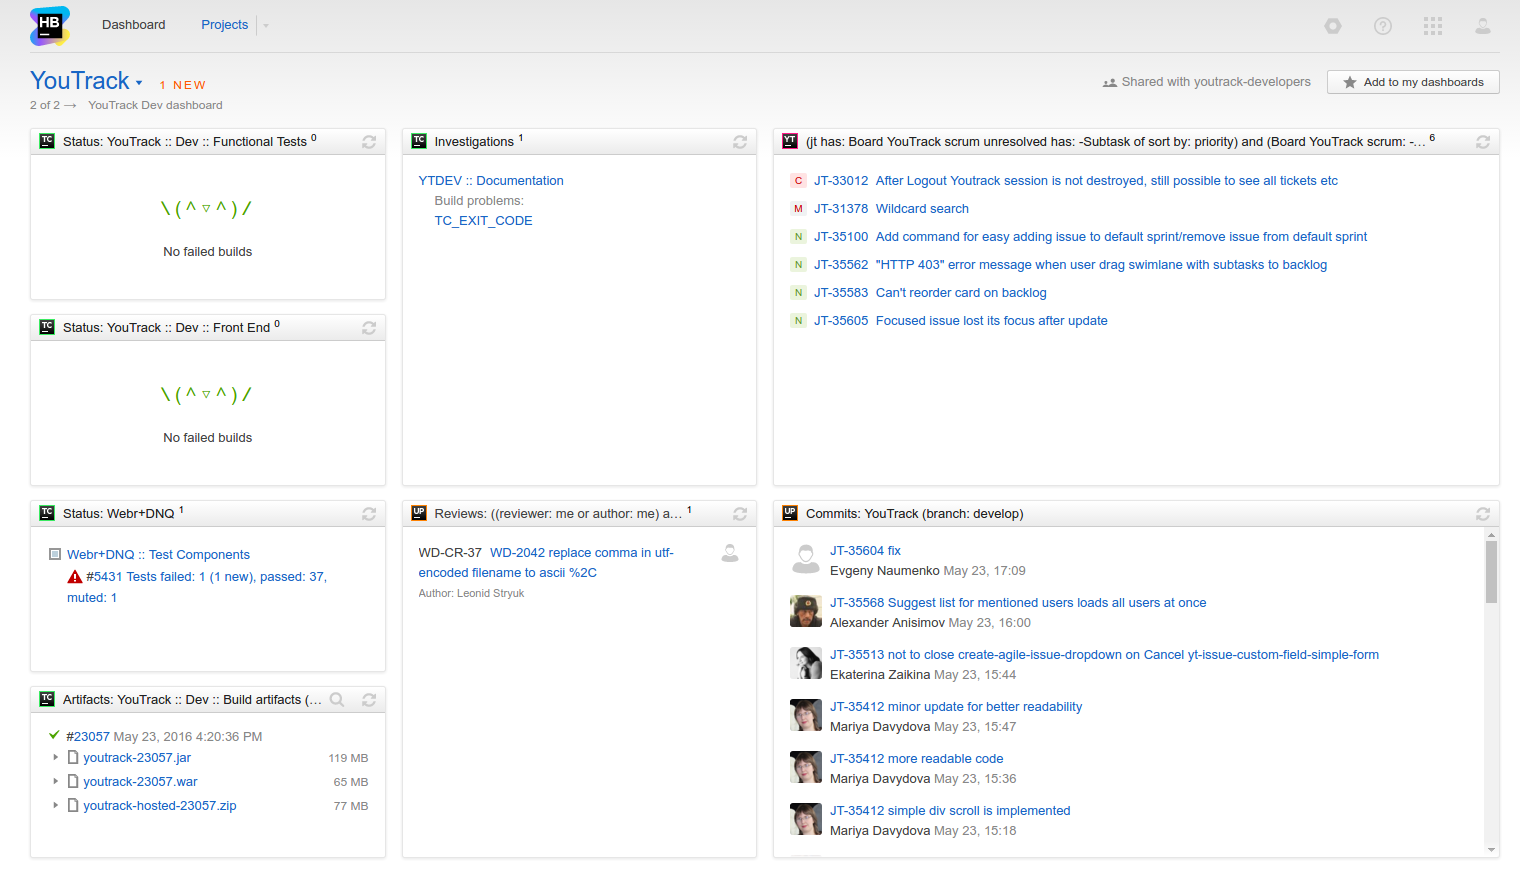Open the Dashboard menu item

[x=134, y=25]
